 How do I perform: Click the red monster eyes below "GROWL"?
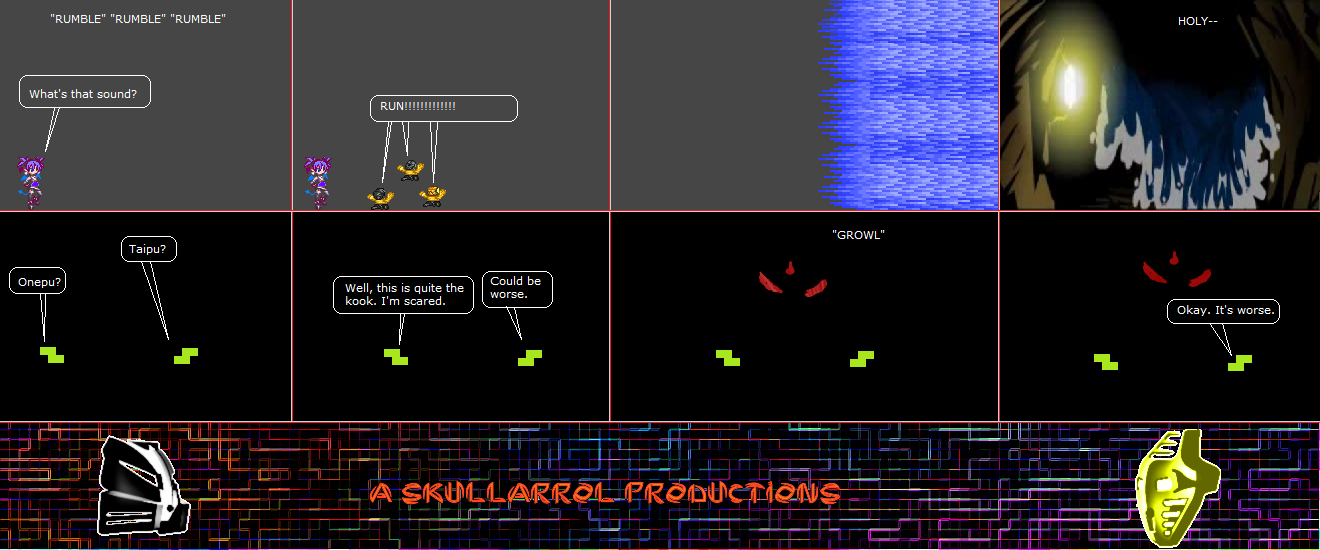pyautogui.click(x=792, y=278)
